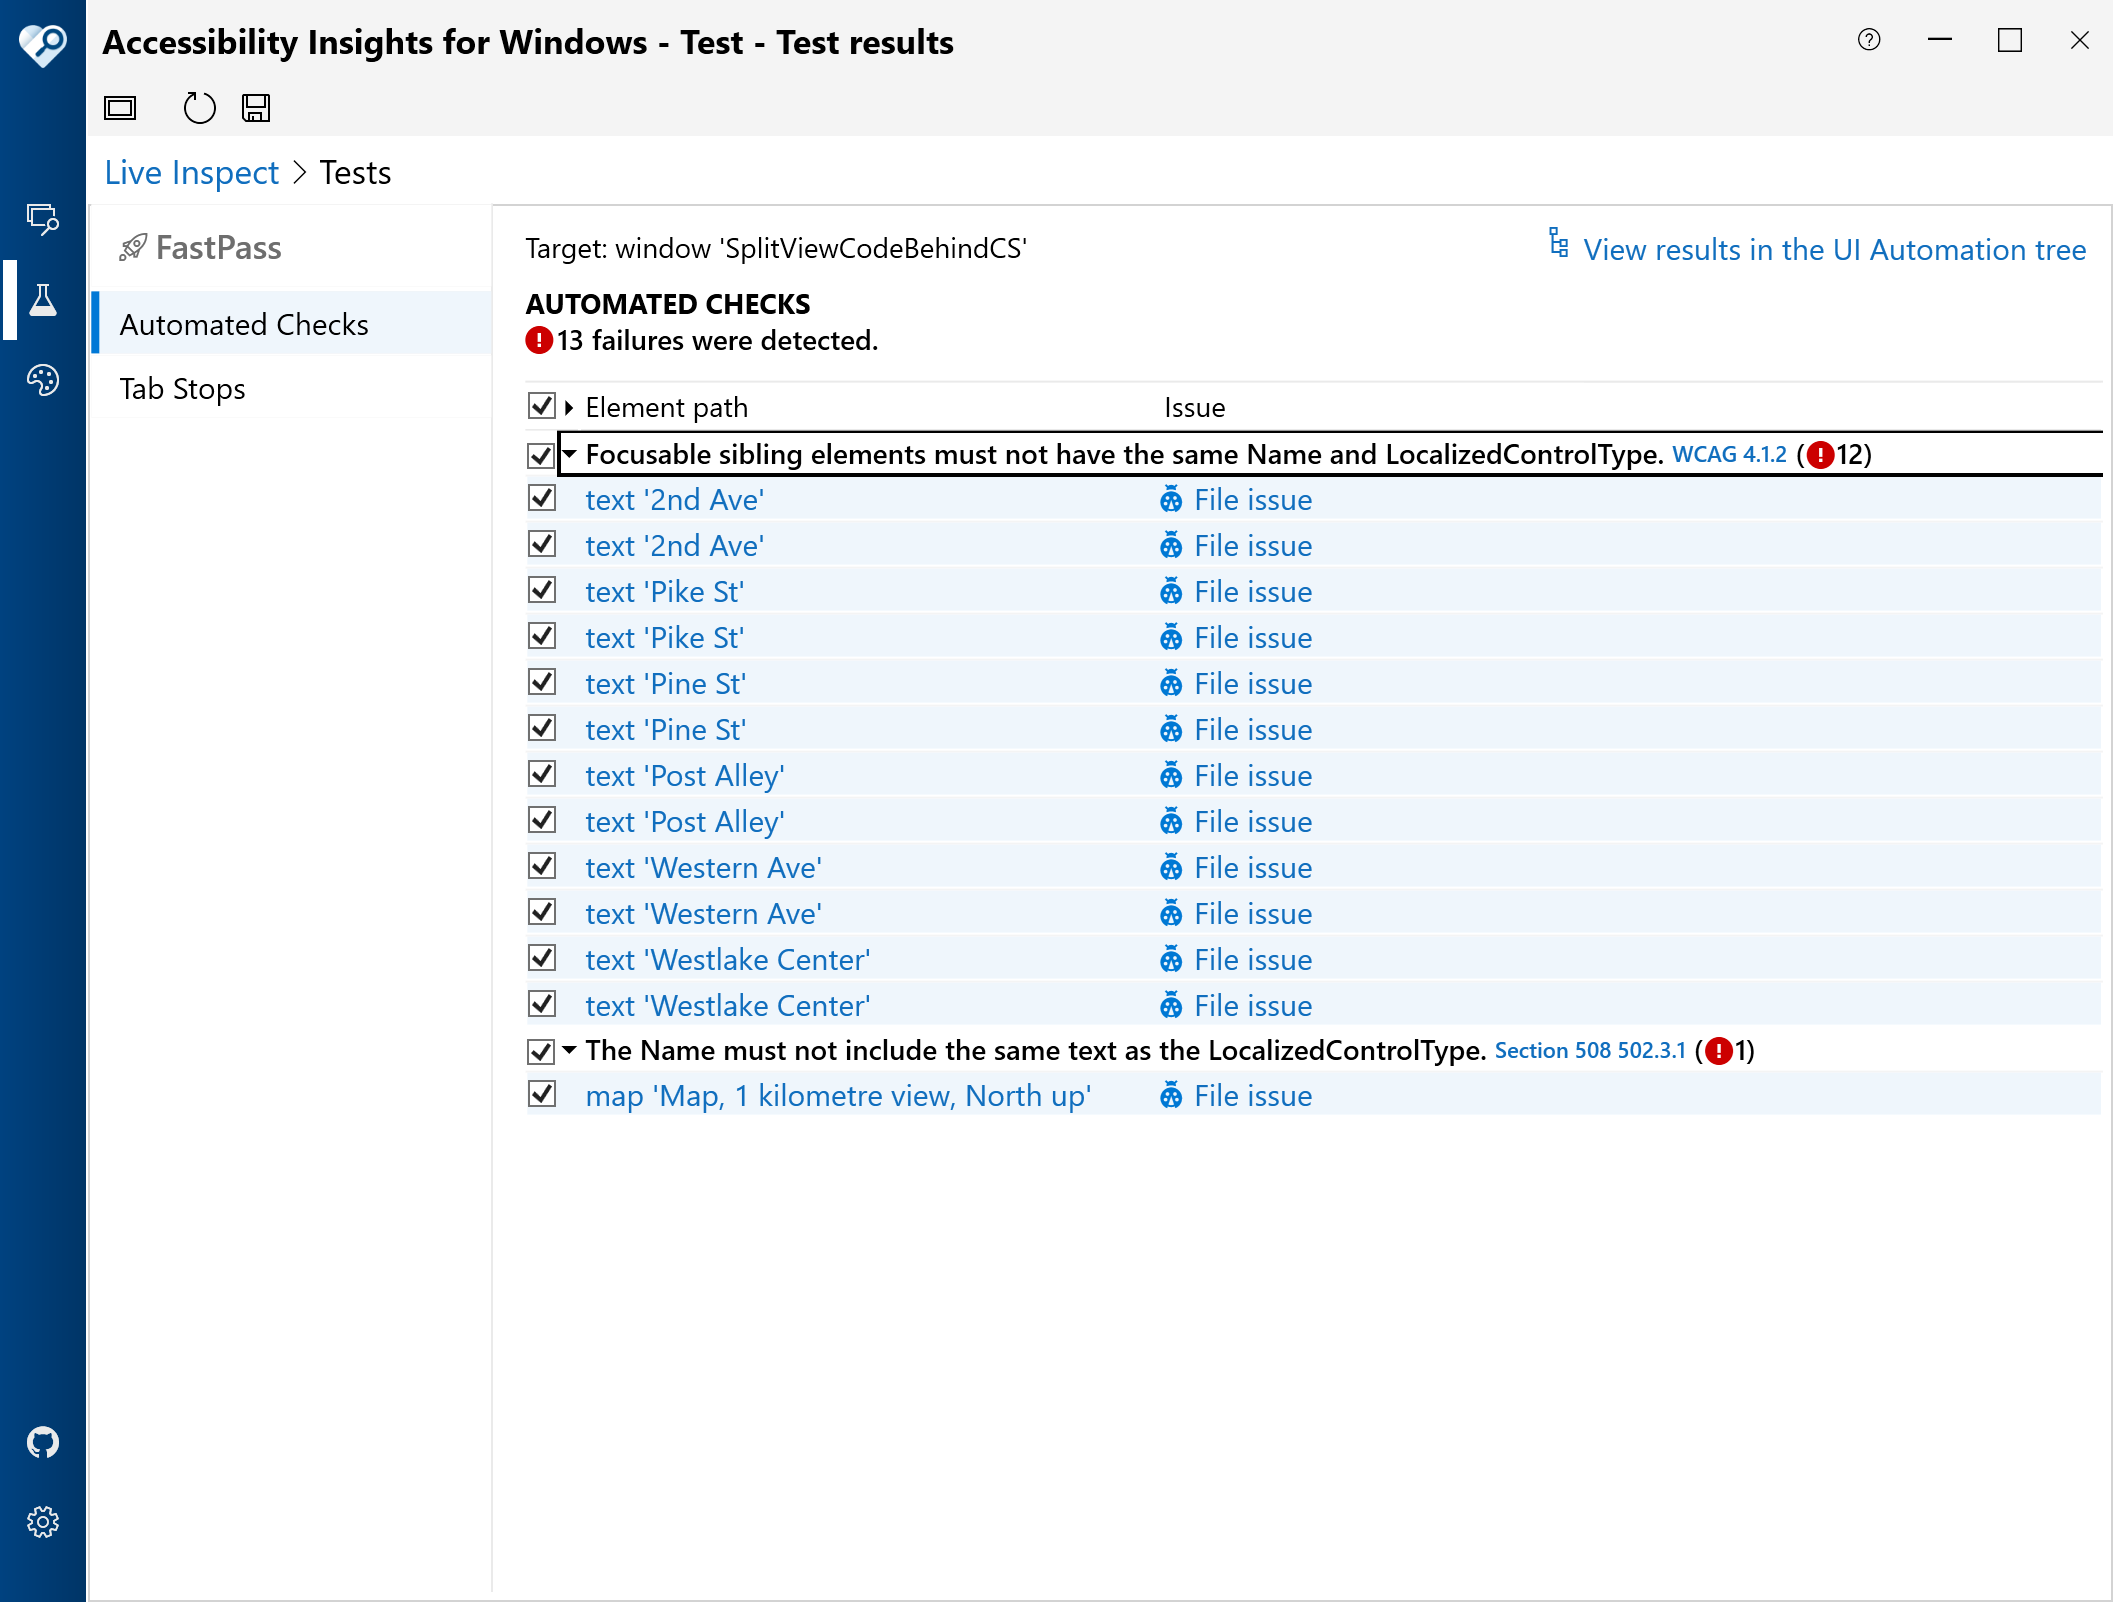Image resolution: width=2113 pixels, height=1602 pixels.
Task: File issue for map '1 kilometre view' row
Action: tap(1236, 1096)
